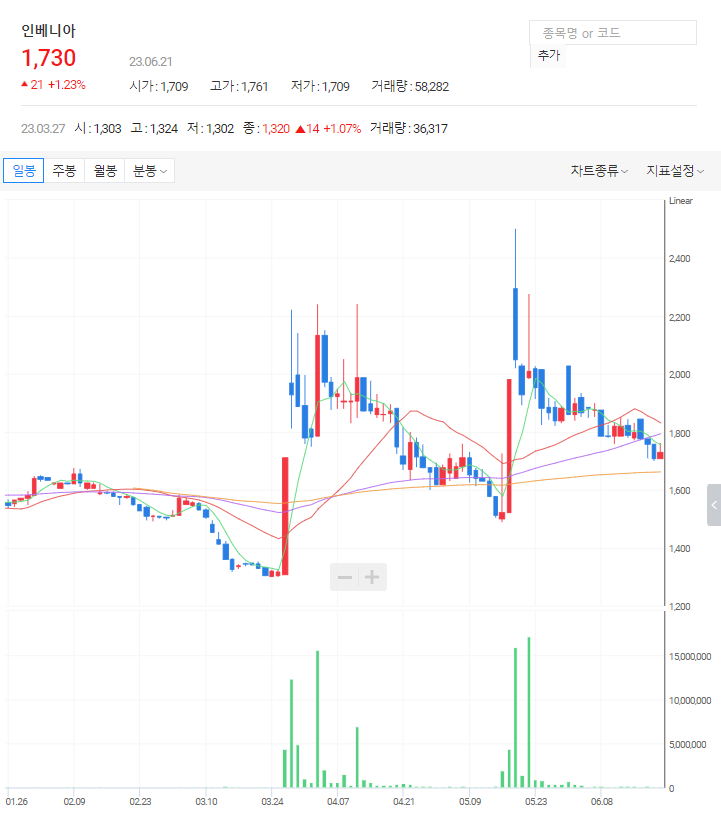721x817 pixels.
Task: Click the Linear scale label
Action: (681, 201)
